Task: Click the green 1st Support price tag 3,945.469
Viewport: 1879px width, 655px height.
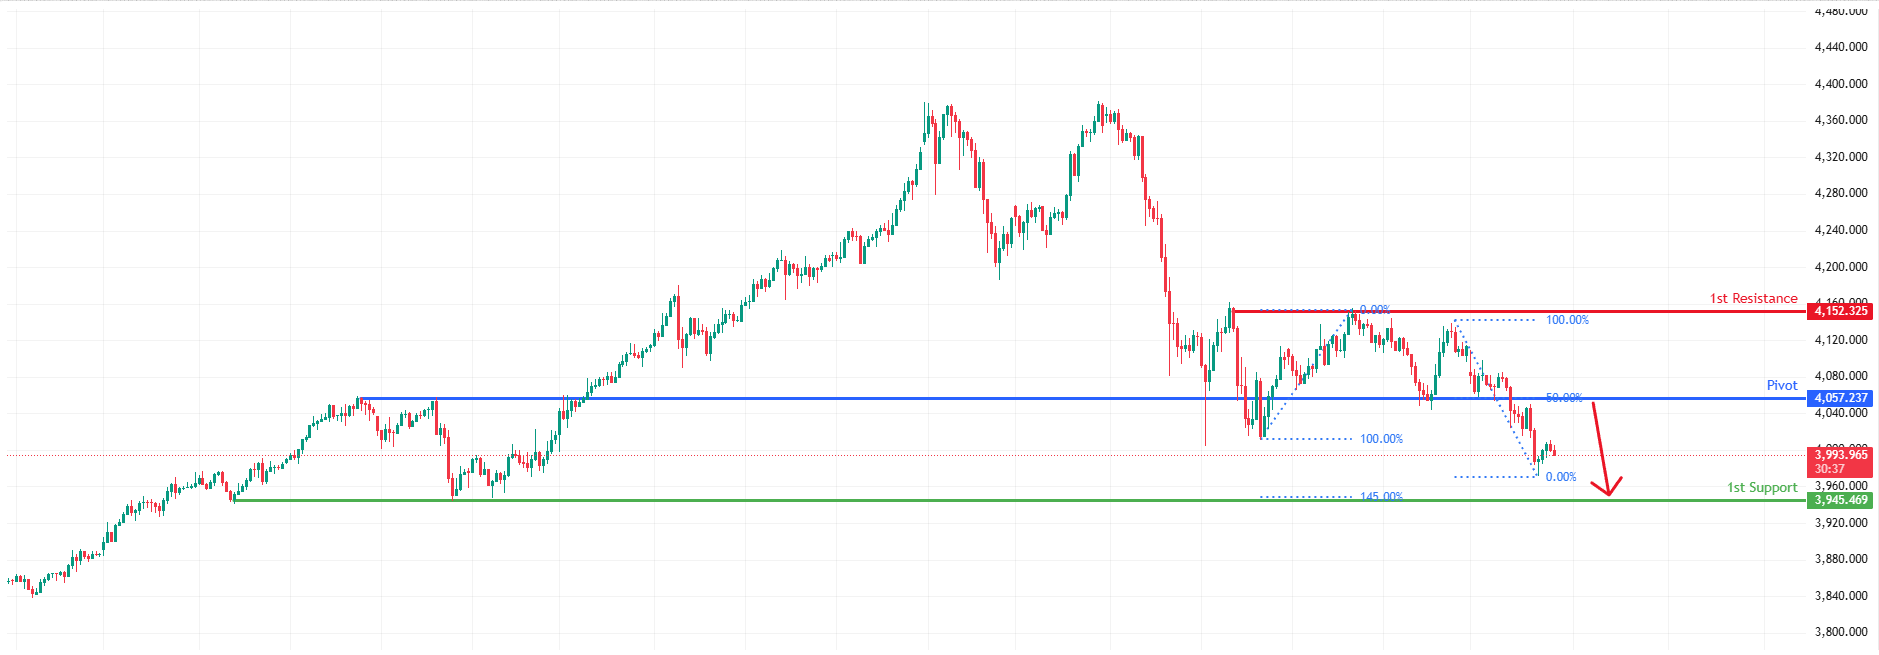Action: click(1840, 500)
